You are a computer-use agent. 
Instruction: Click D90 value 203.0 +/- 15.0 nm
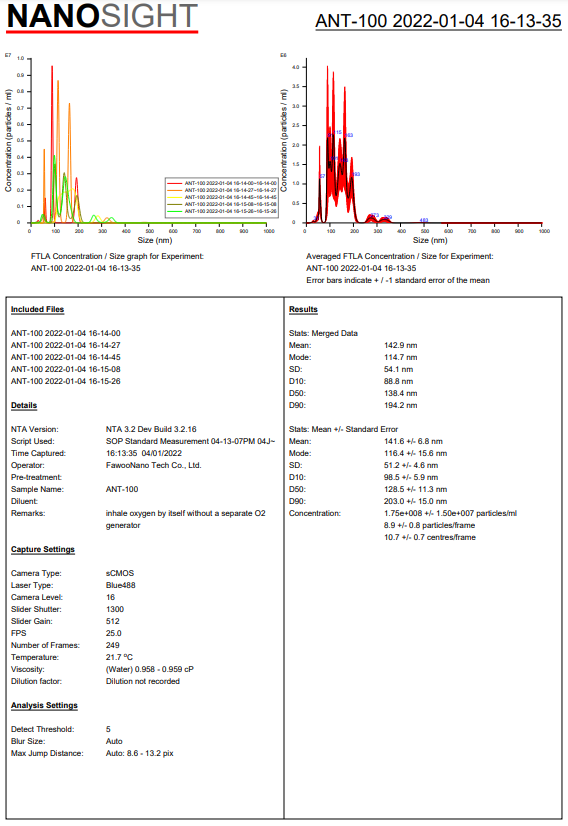point(415,501)
